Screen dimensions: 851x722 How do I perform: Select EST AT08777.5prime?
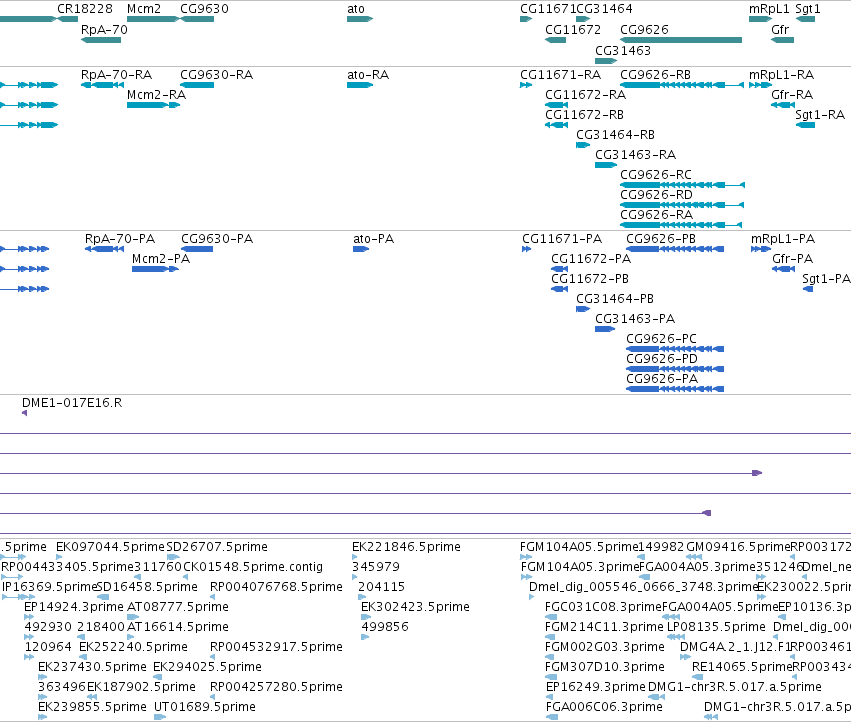(x=177, y=607)
